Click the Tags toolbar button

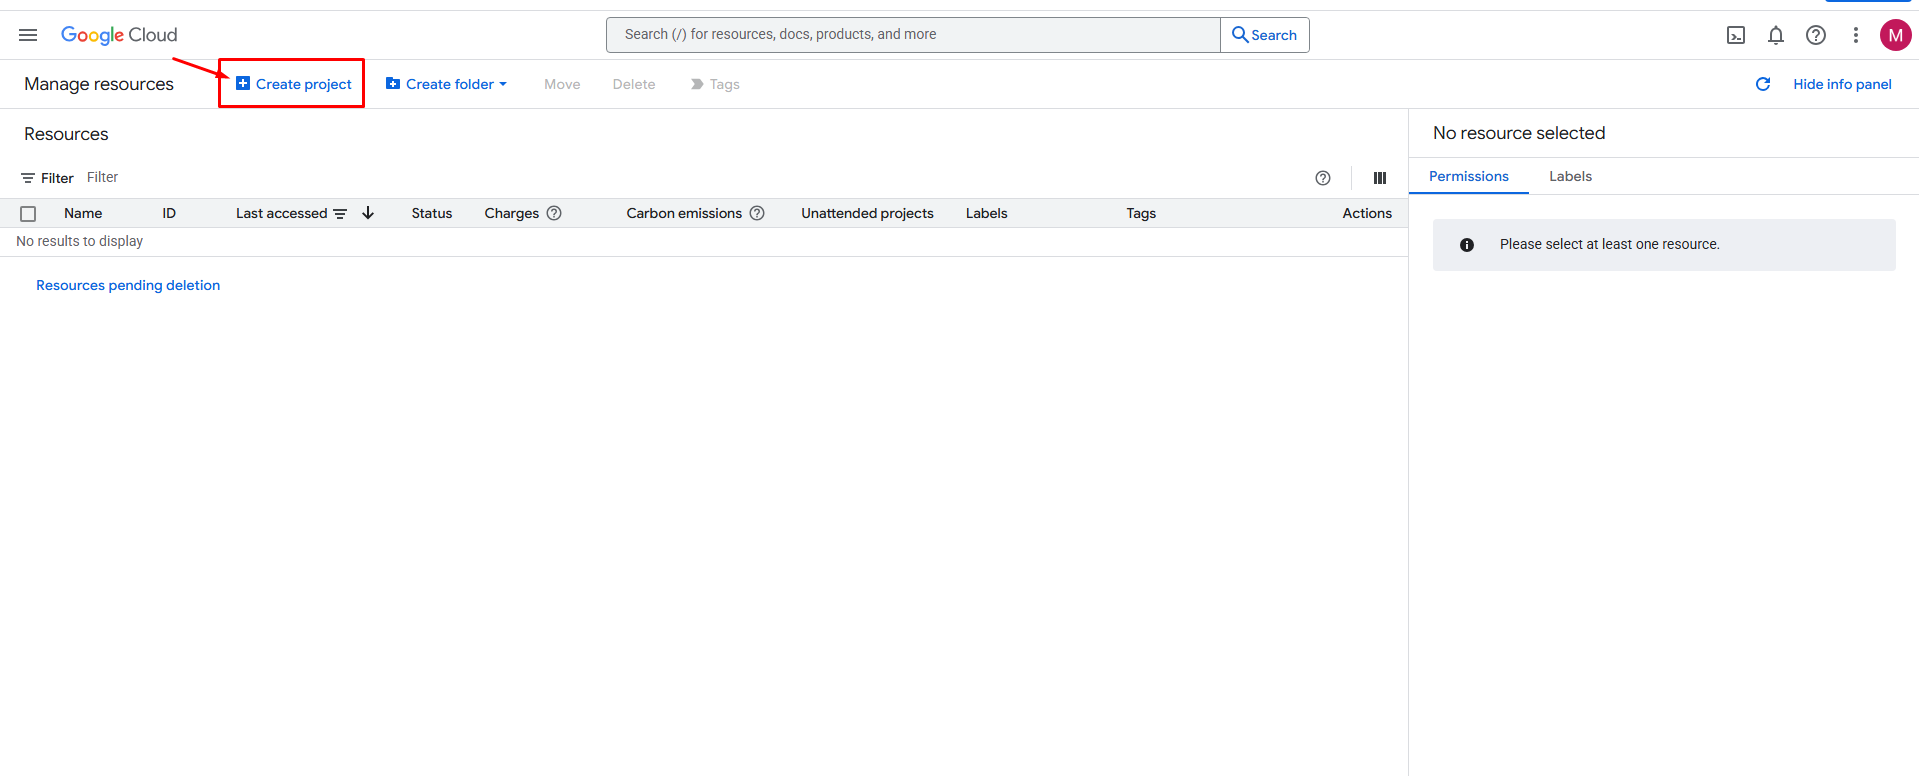[715, 84]
